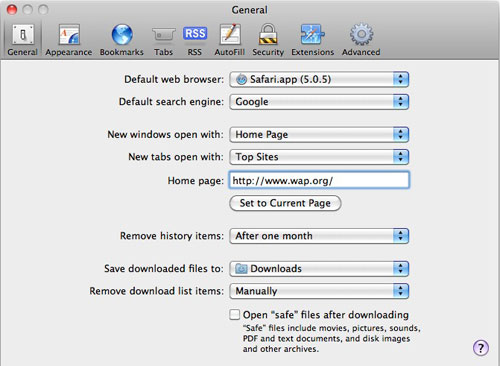Screen dimensions: 500x366
Task: Click the "Safe" files description text
Action: click(332, 338)
